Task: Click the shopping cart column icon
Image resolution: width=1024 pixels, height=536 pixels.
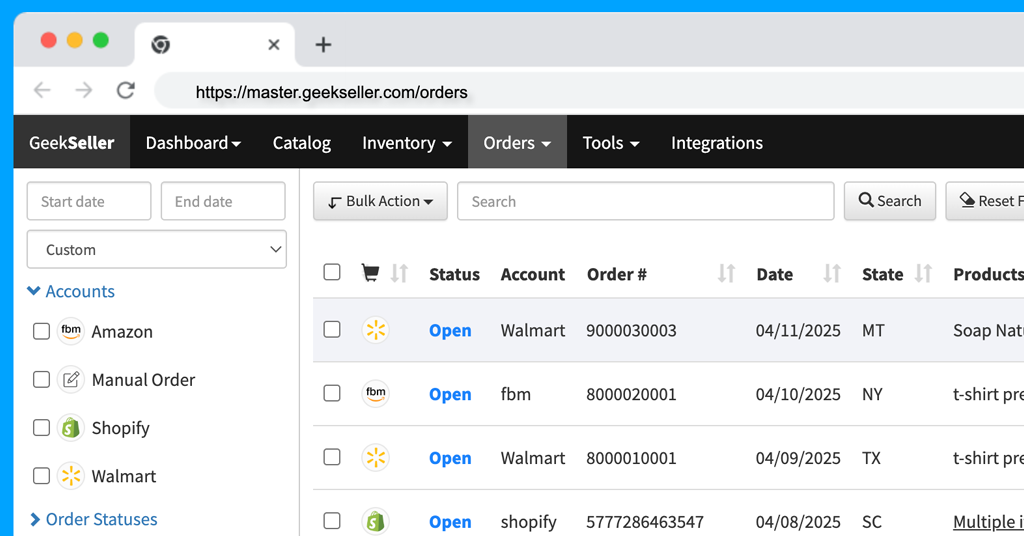Action: pos(370,273)
